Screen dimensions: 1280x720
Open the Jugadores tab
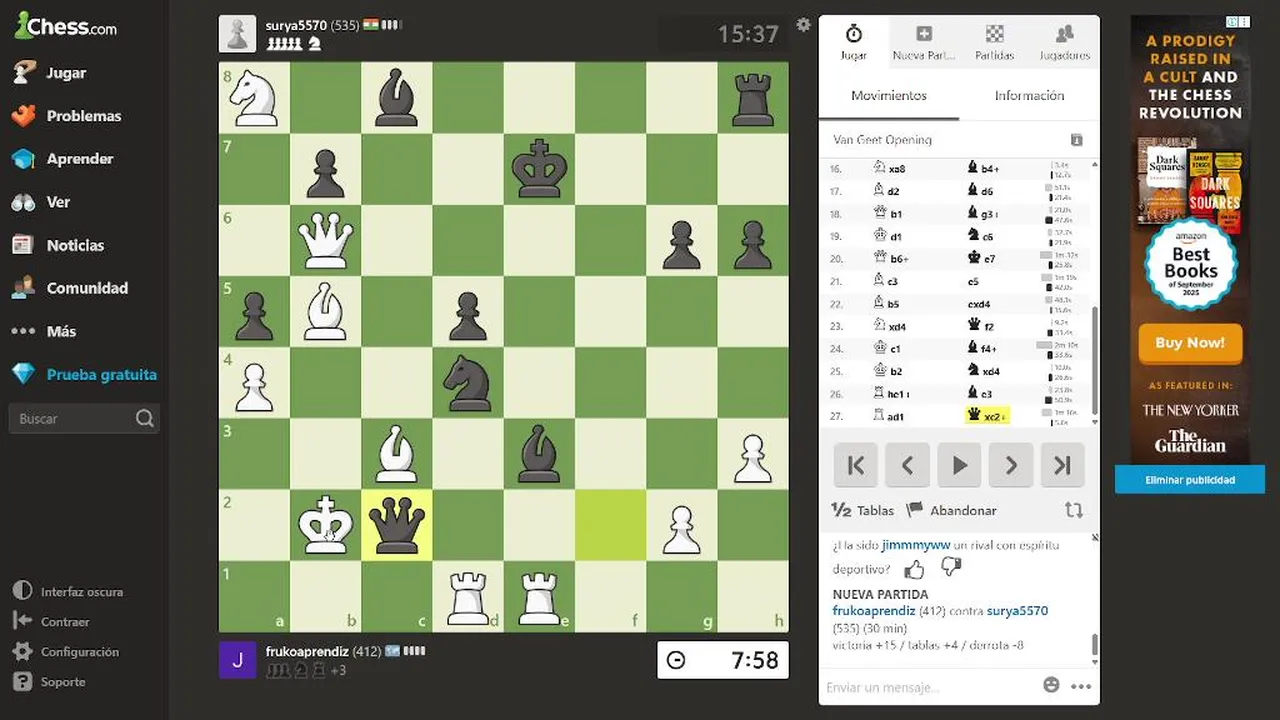click(x=1064, y=43)
